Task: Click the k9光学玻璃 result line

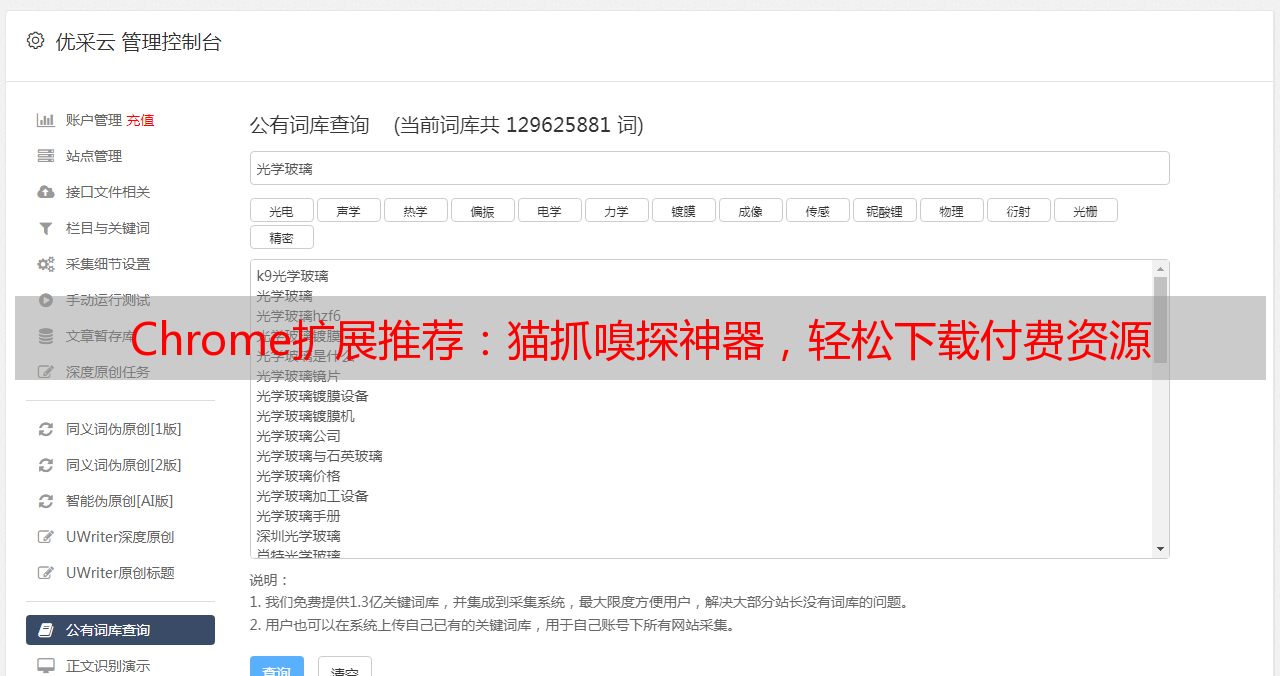Action: (292, 276)
